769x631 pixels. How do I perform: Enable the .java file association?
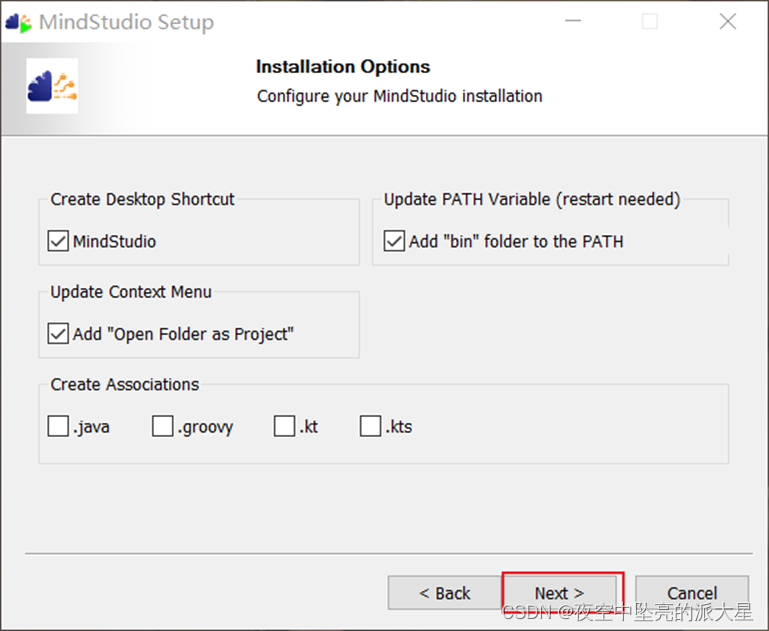pyautogui.click(x=58, y=426)
